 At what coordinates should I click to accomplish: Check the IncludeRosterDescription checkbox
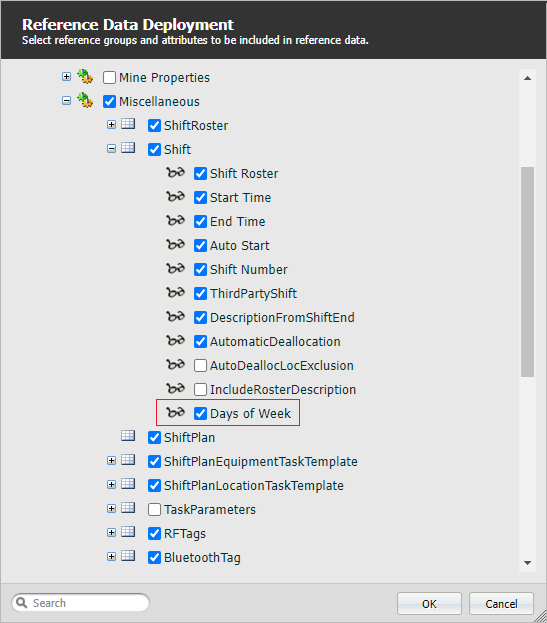click(200, 389)
